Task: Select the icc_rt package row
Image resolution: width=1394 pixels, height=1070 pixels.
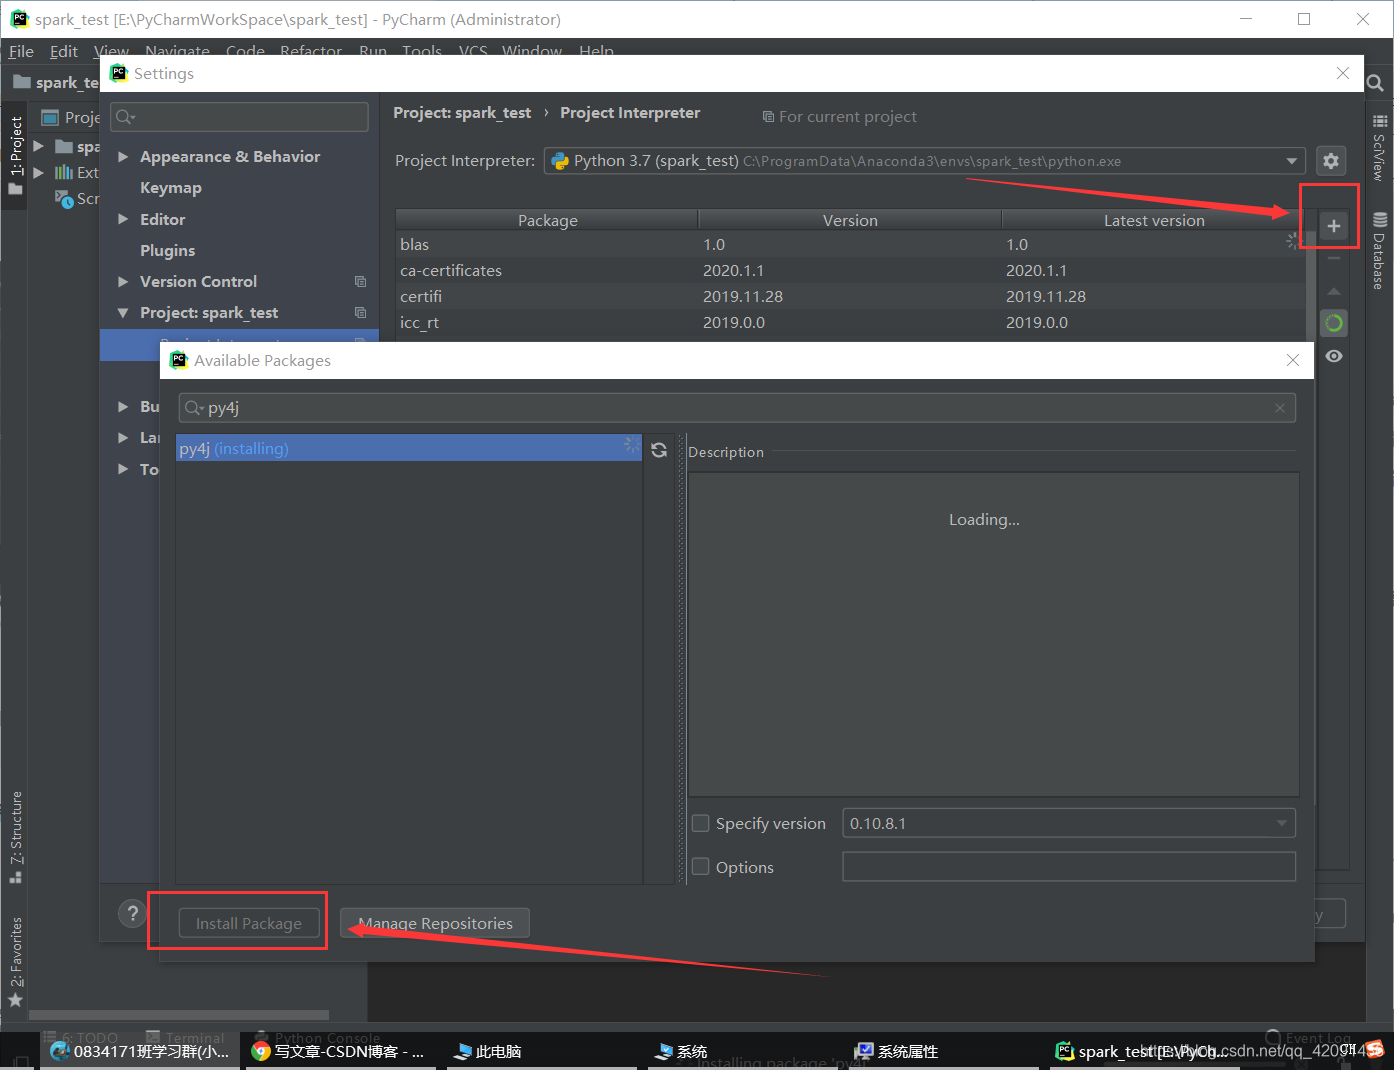Action: click(850, 322)
